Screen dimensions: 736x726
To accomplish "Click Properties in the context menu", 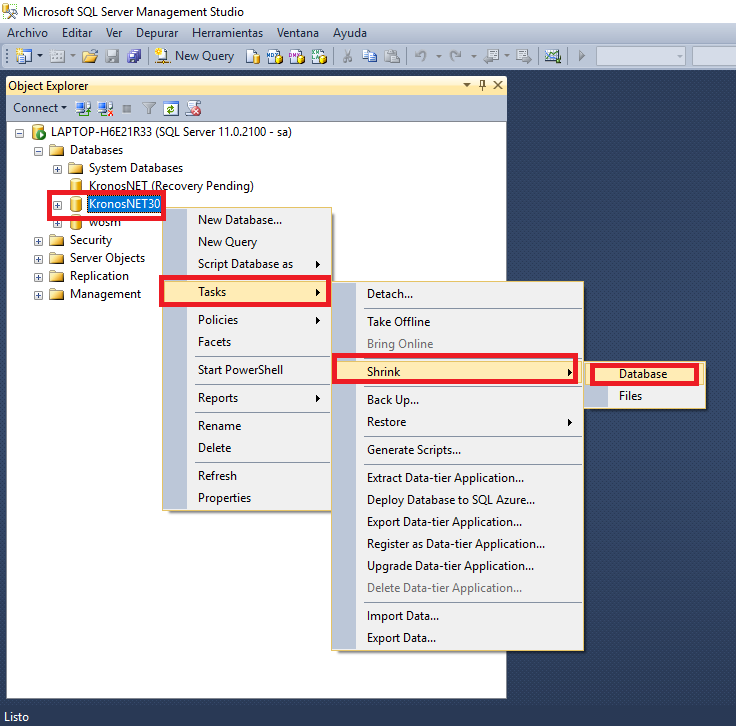I will pyautogui.click(x=247, y=497).
